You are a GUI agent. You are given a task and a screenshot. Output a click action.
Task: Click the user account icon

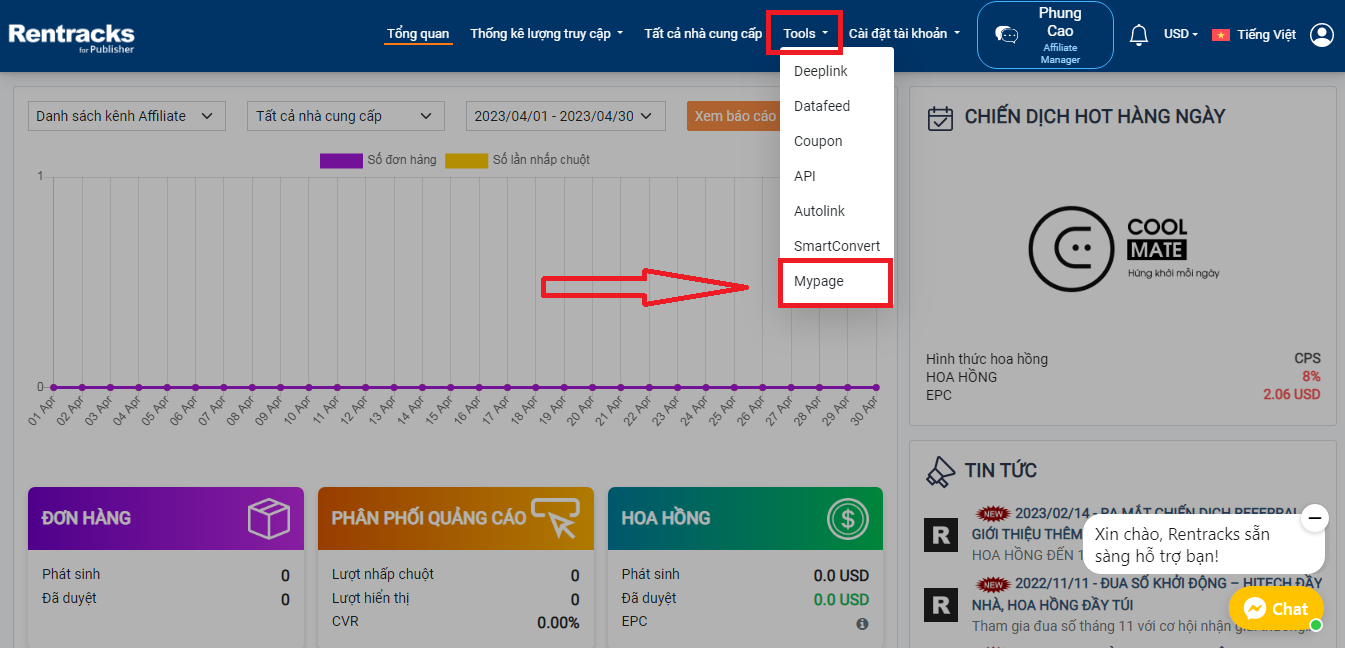[1322, 33]
